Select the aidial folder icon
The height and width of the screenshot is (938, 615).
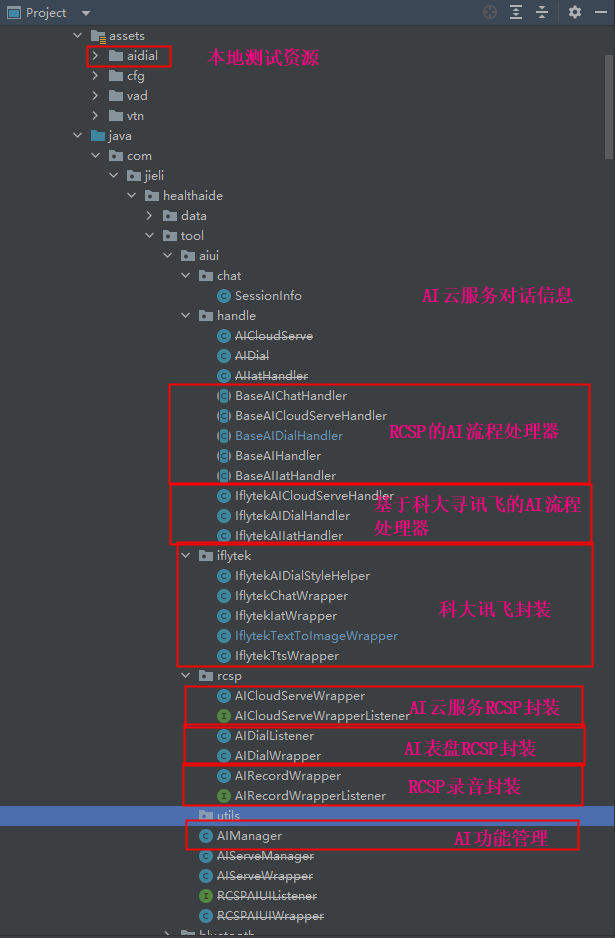[x=116, y=56]
